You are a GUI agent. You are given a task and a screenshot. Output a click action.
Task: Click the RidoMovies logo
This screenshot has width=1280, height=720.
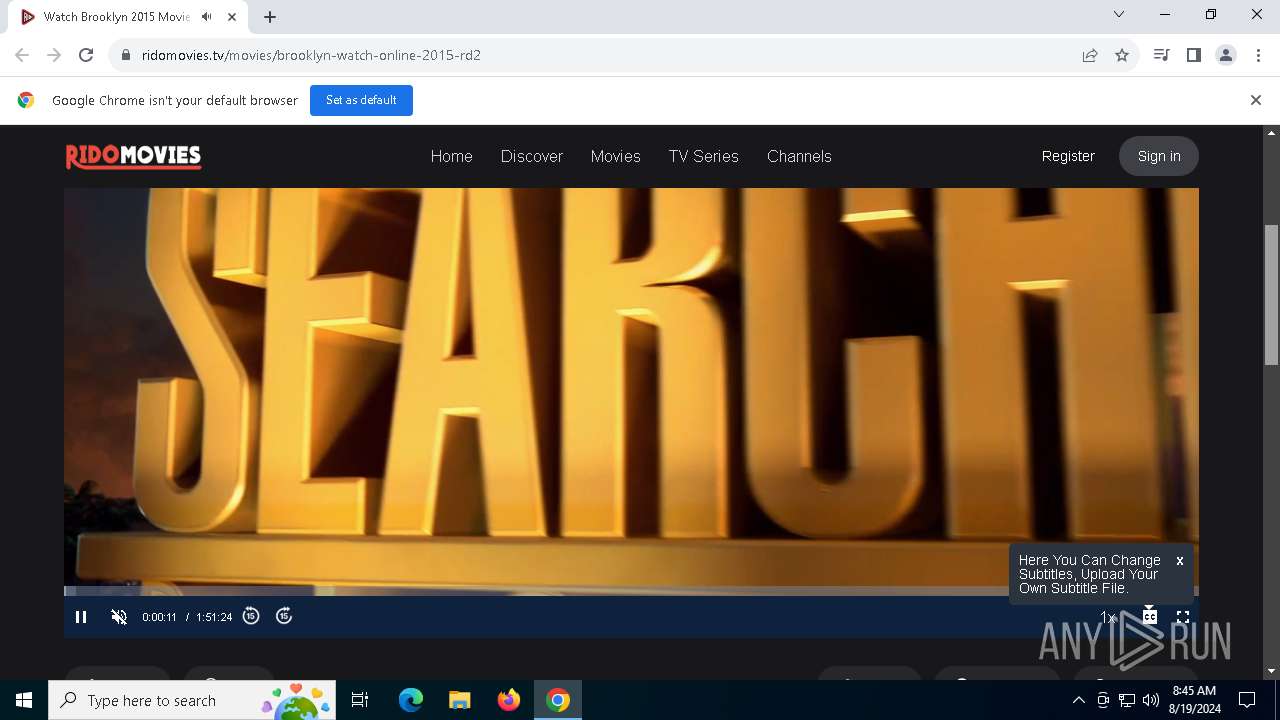[x=133, y=156]
